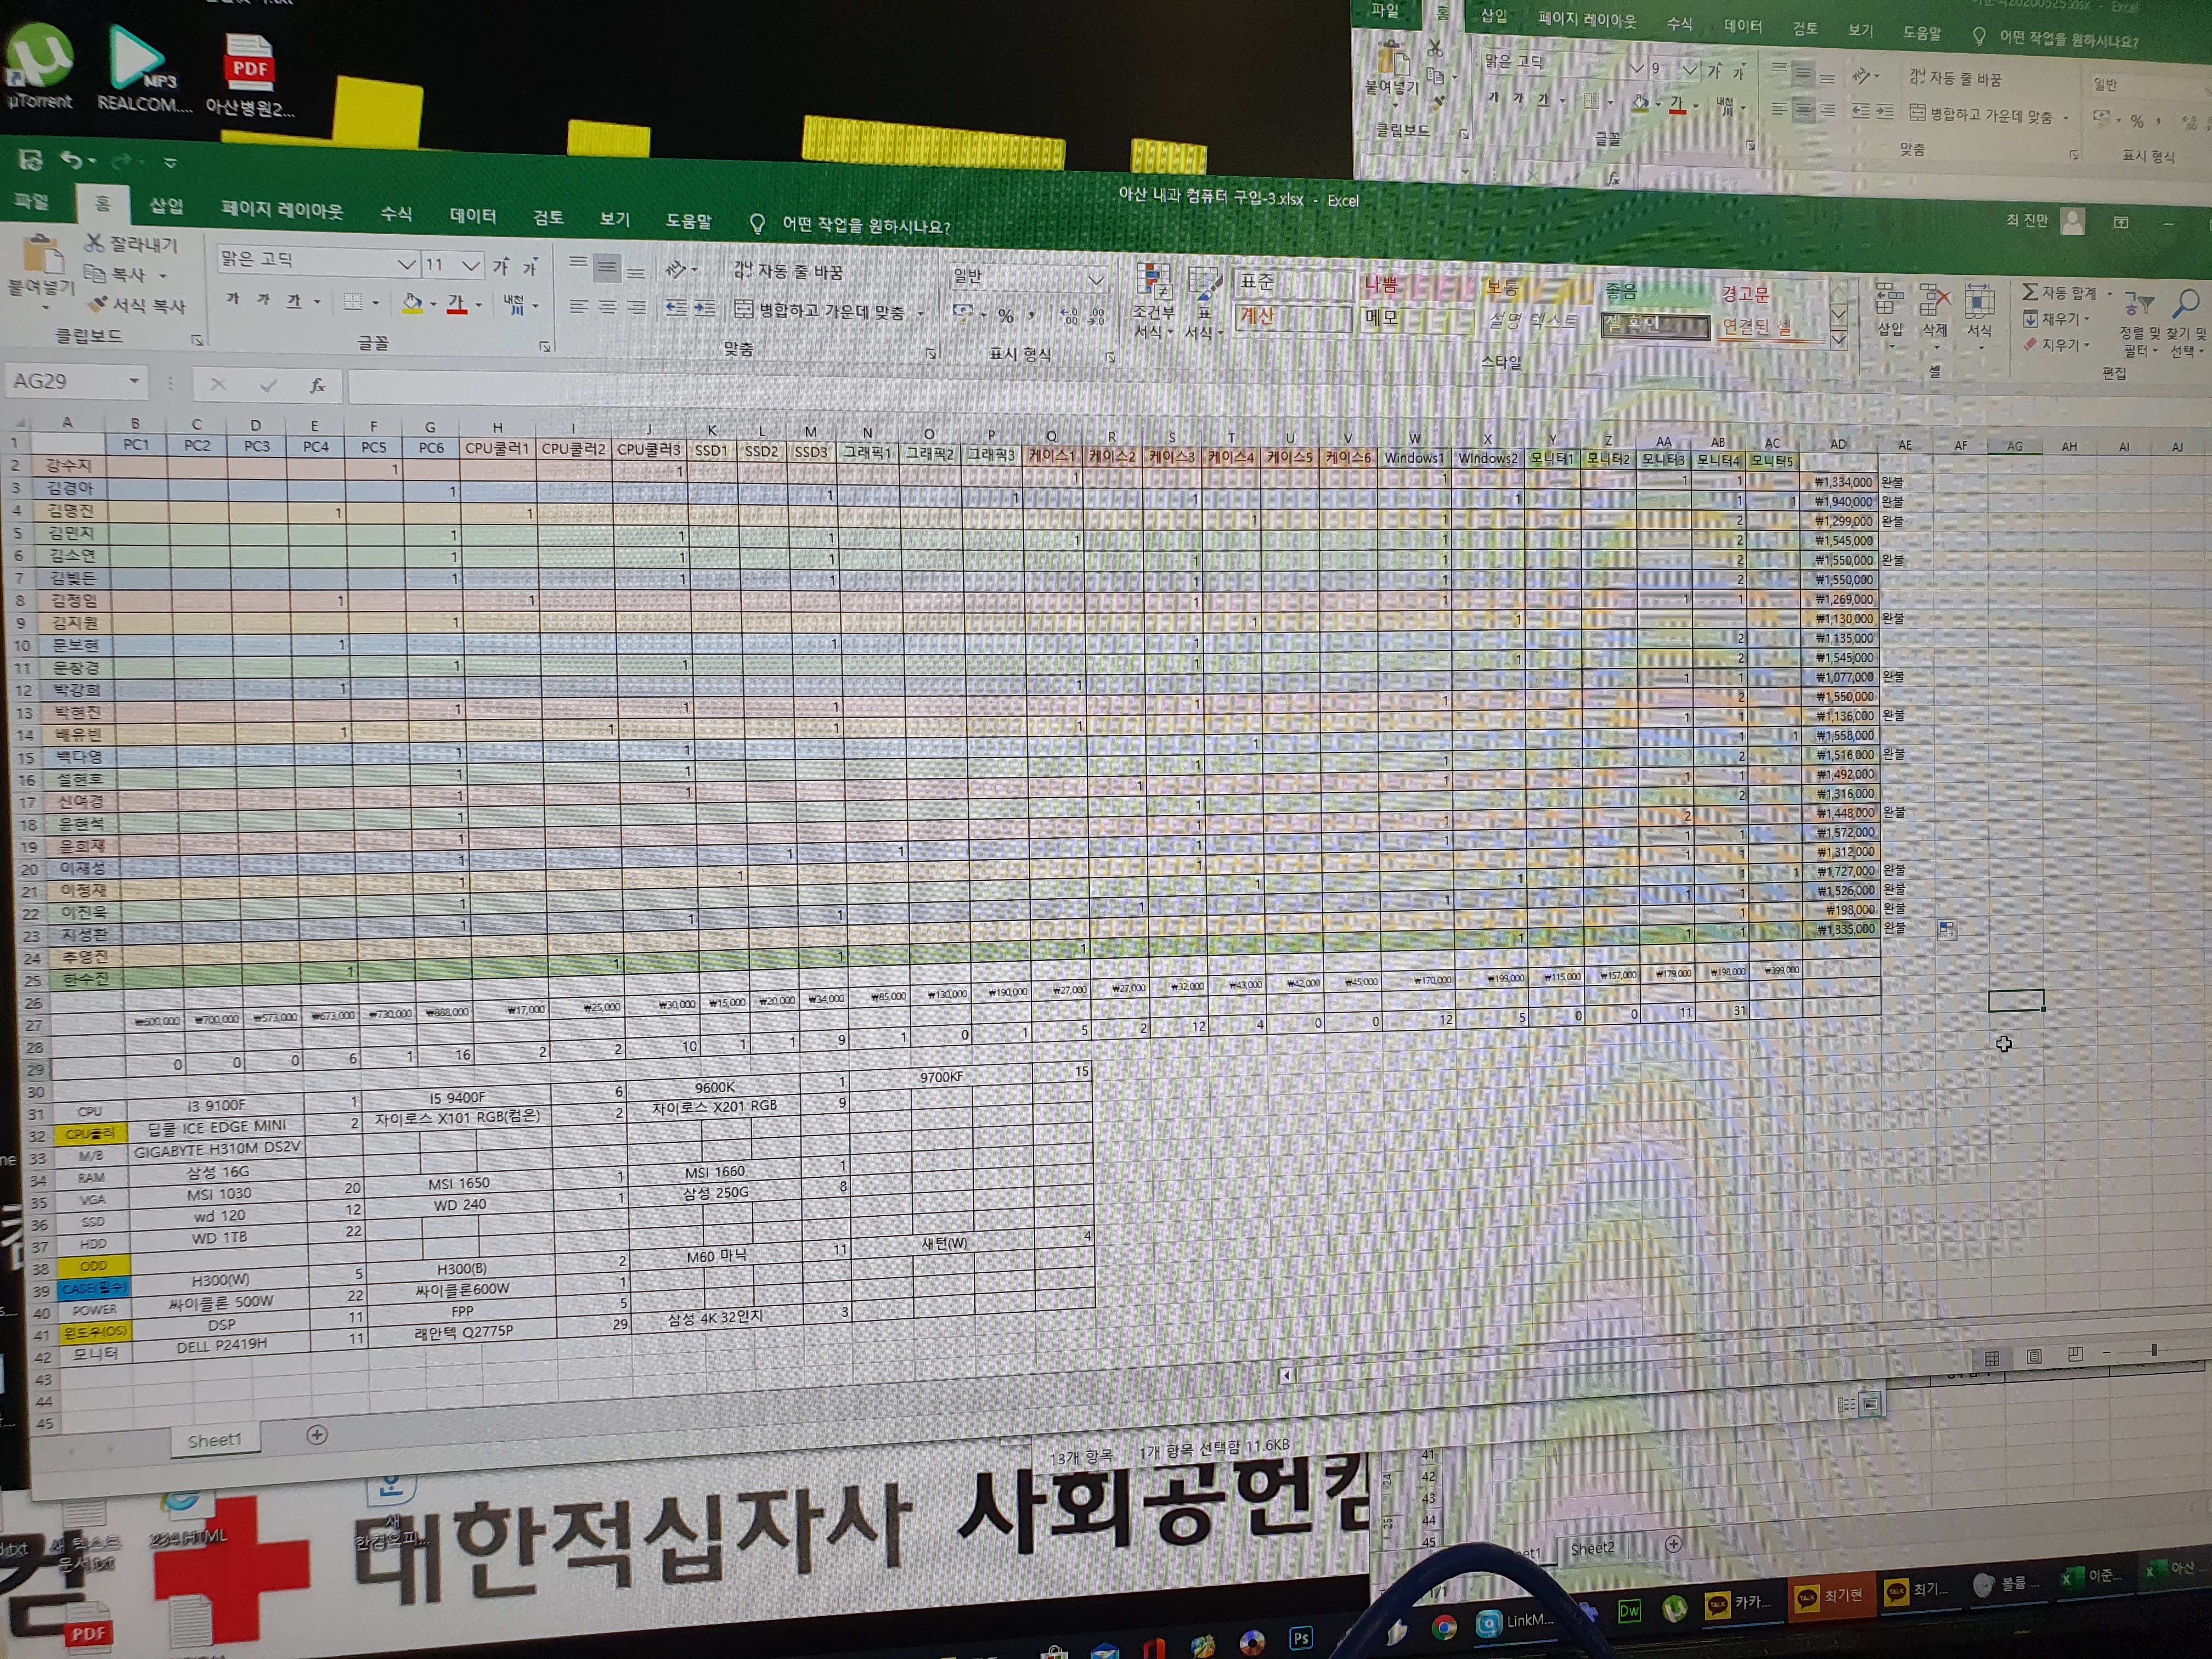Click the Photoshop icon in taskbar
2212x1659 pixels.
coord(1300,1638)
